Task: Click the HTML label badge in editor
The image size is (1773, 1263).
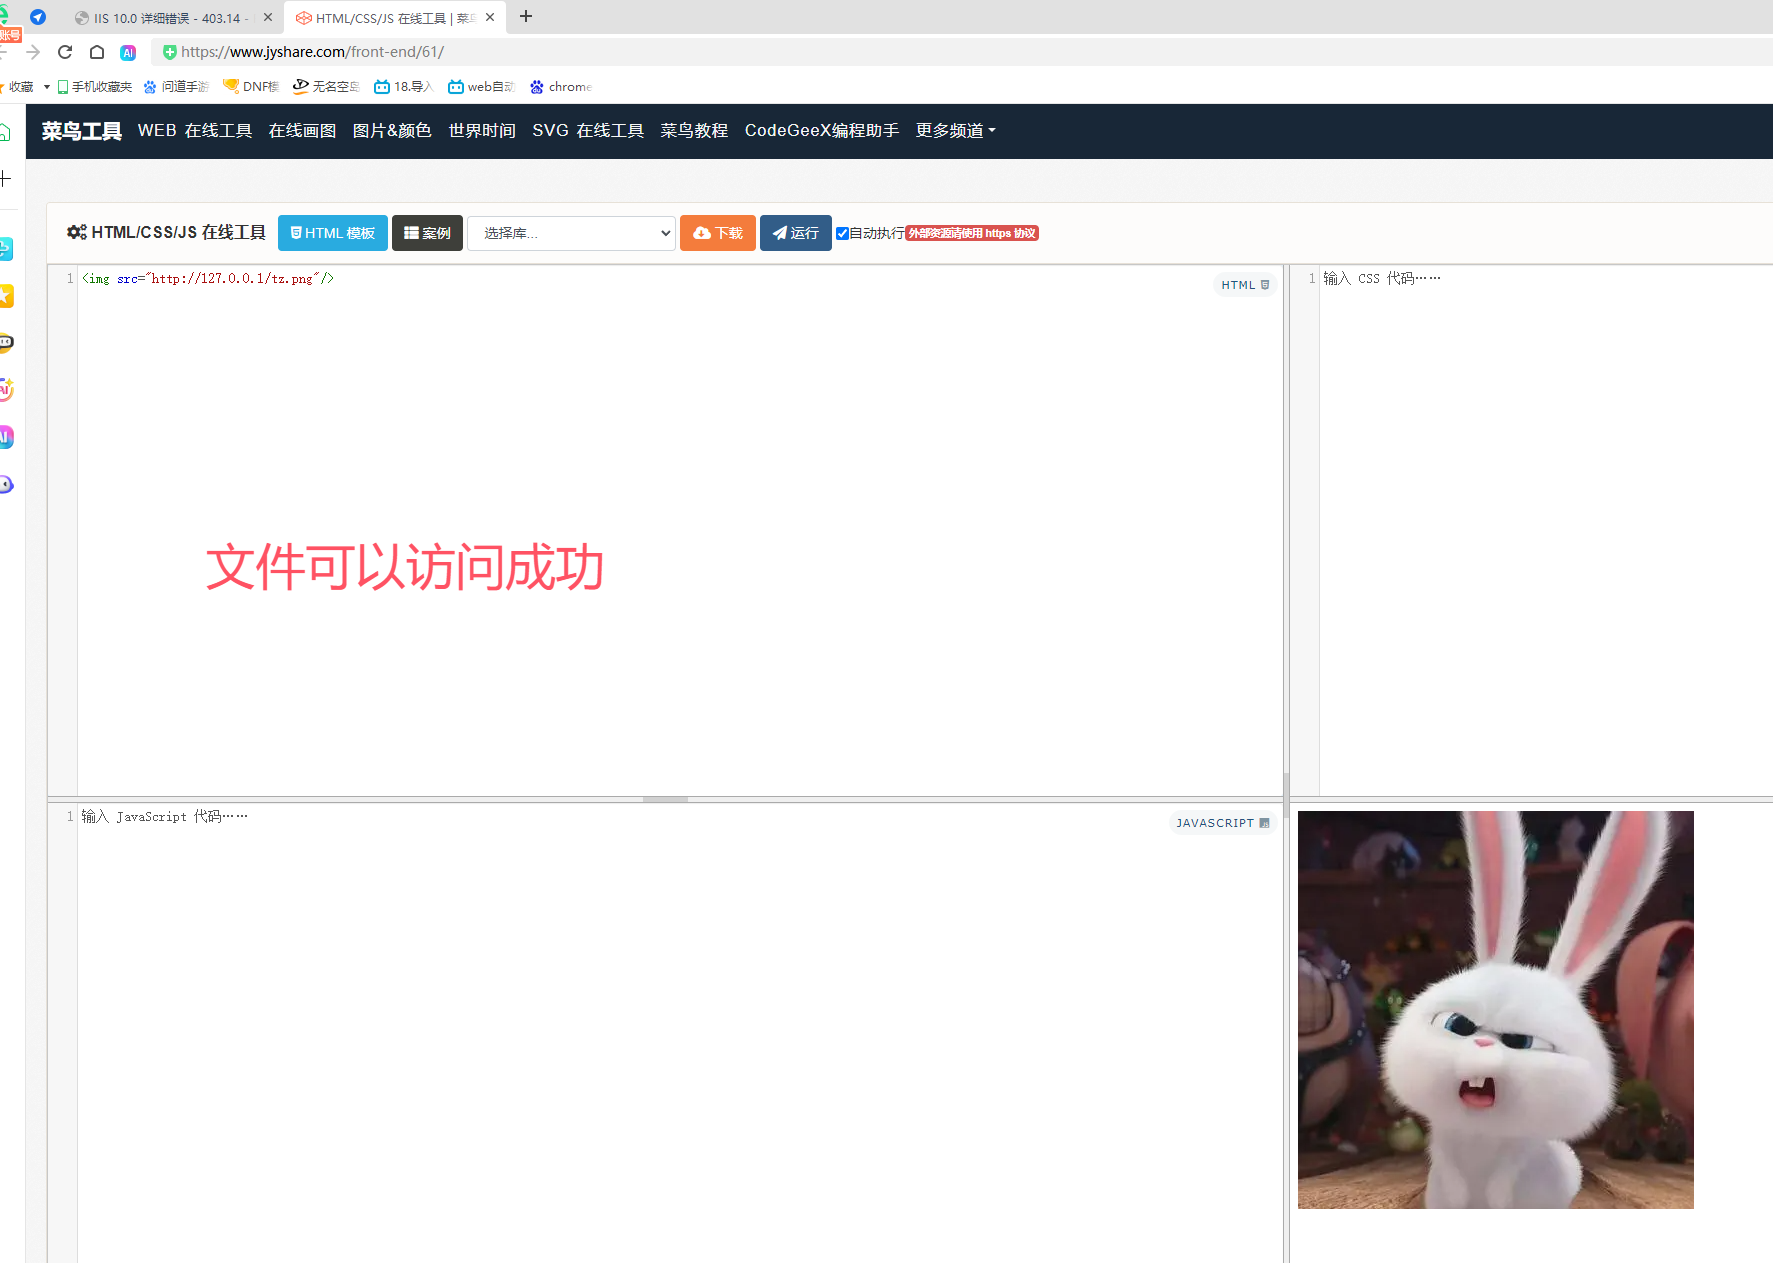Action: 1245,285
